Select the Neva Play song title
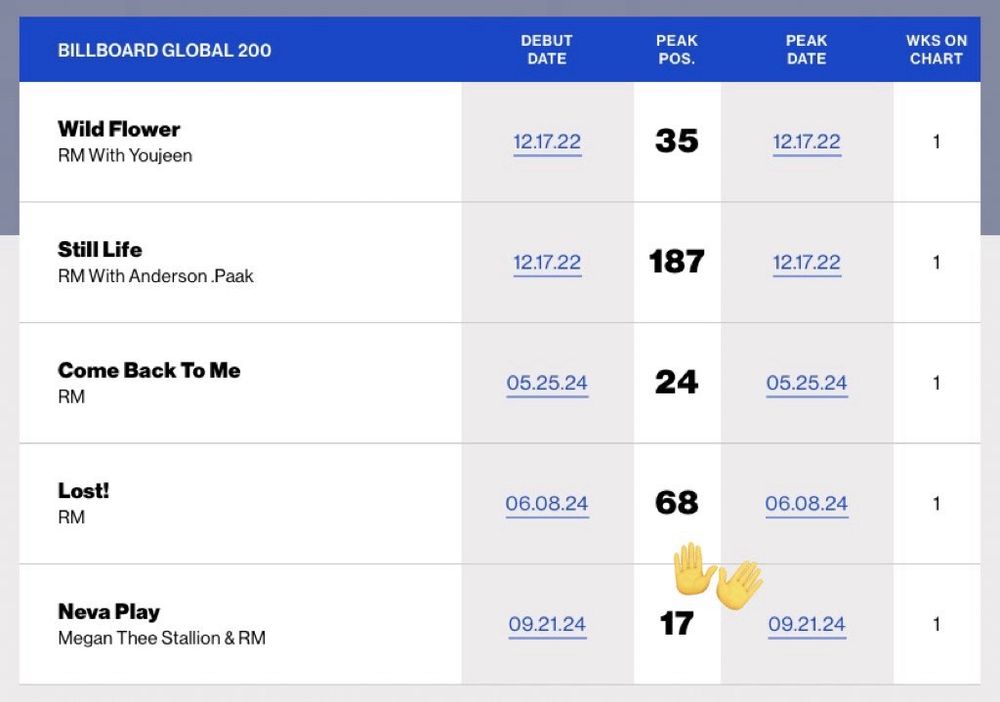 pos(108,611)
